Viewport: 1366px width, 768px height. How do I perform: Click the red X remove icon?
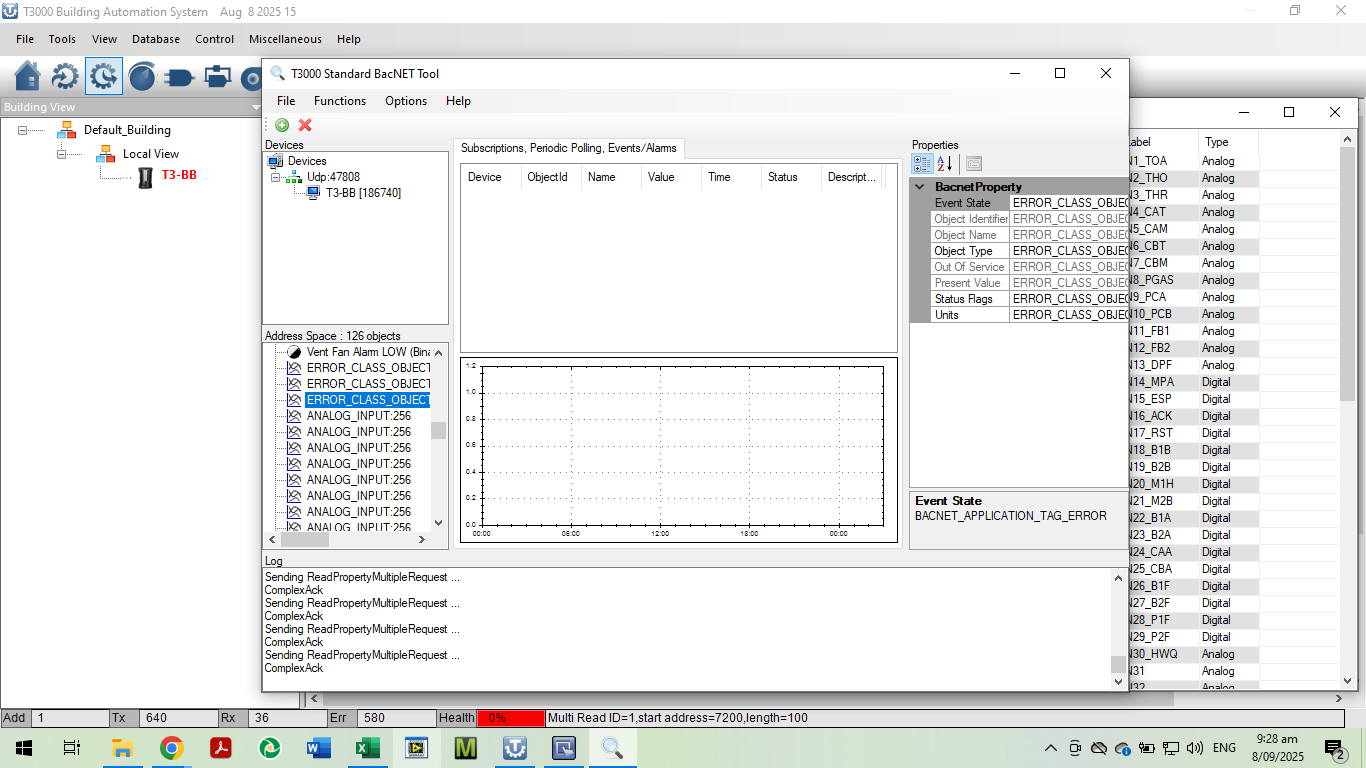pos(305,125)
